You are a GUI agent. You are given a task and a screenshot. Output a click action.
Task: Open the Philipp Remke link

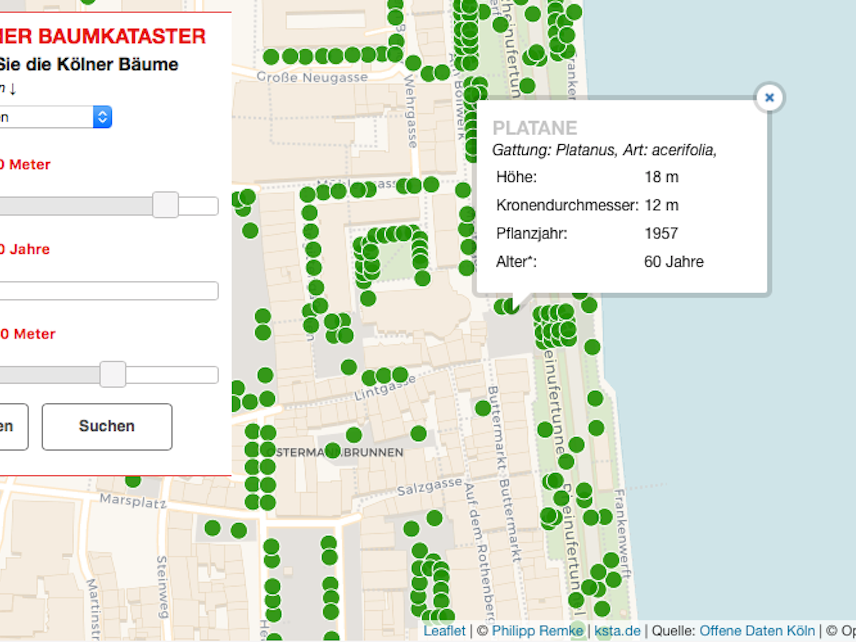point(537,630)
